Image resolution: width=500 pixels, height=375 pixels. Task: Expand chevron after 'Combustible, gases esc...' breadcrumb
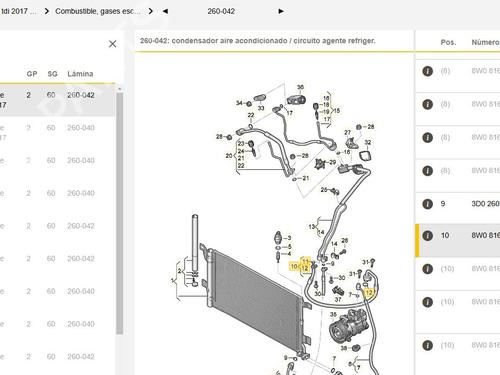pos(151,11)
